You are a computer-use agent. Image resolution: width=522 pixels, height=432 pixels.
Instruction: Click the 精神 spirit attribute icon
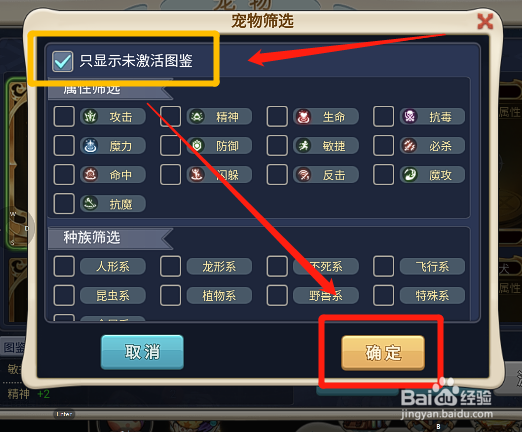coord(197,116)
